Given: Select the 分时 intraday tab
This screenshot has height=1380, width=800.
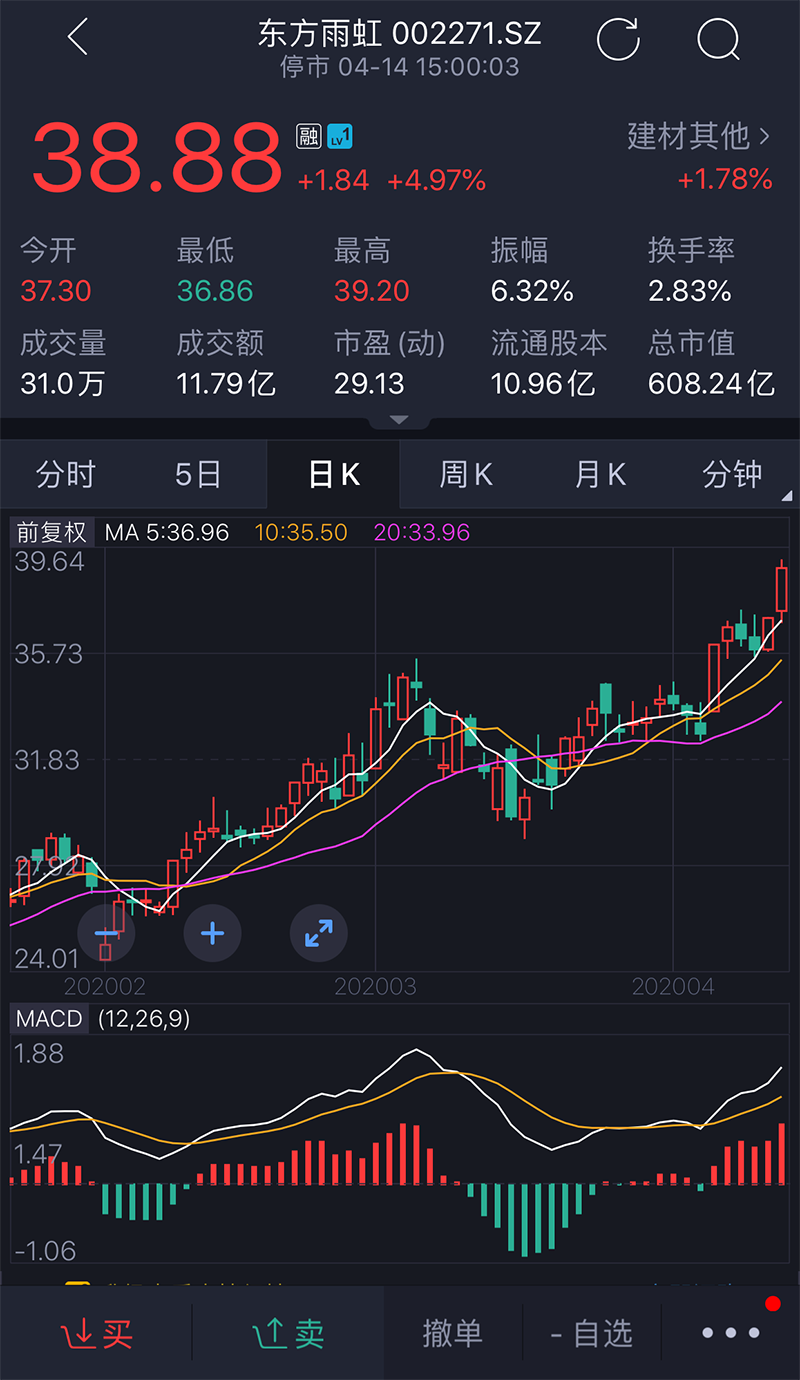Looking at the screenshot, I should pos(66,474).
